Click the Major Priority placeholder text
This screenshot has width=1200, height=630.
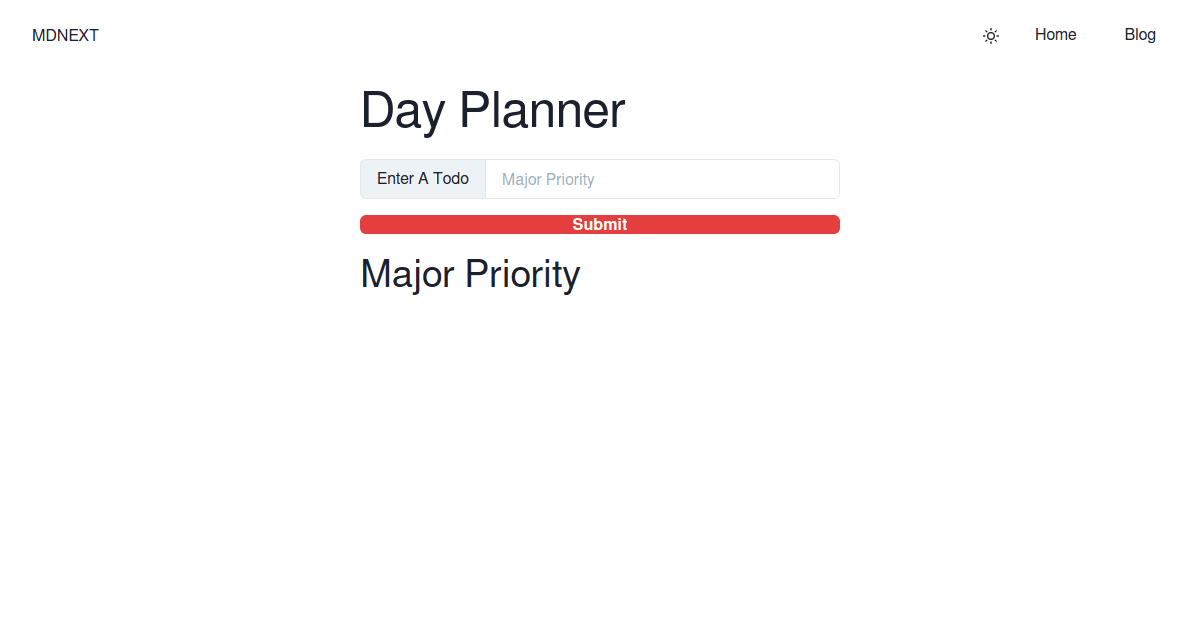coord(548,180)
